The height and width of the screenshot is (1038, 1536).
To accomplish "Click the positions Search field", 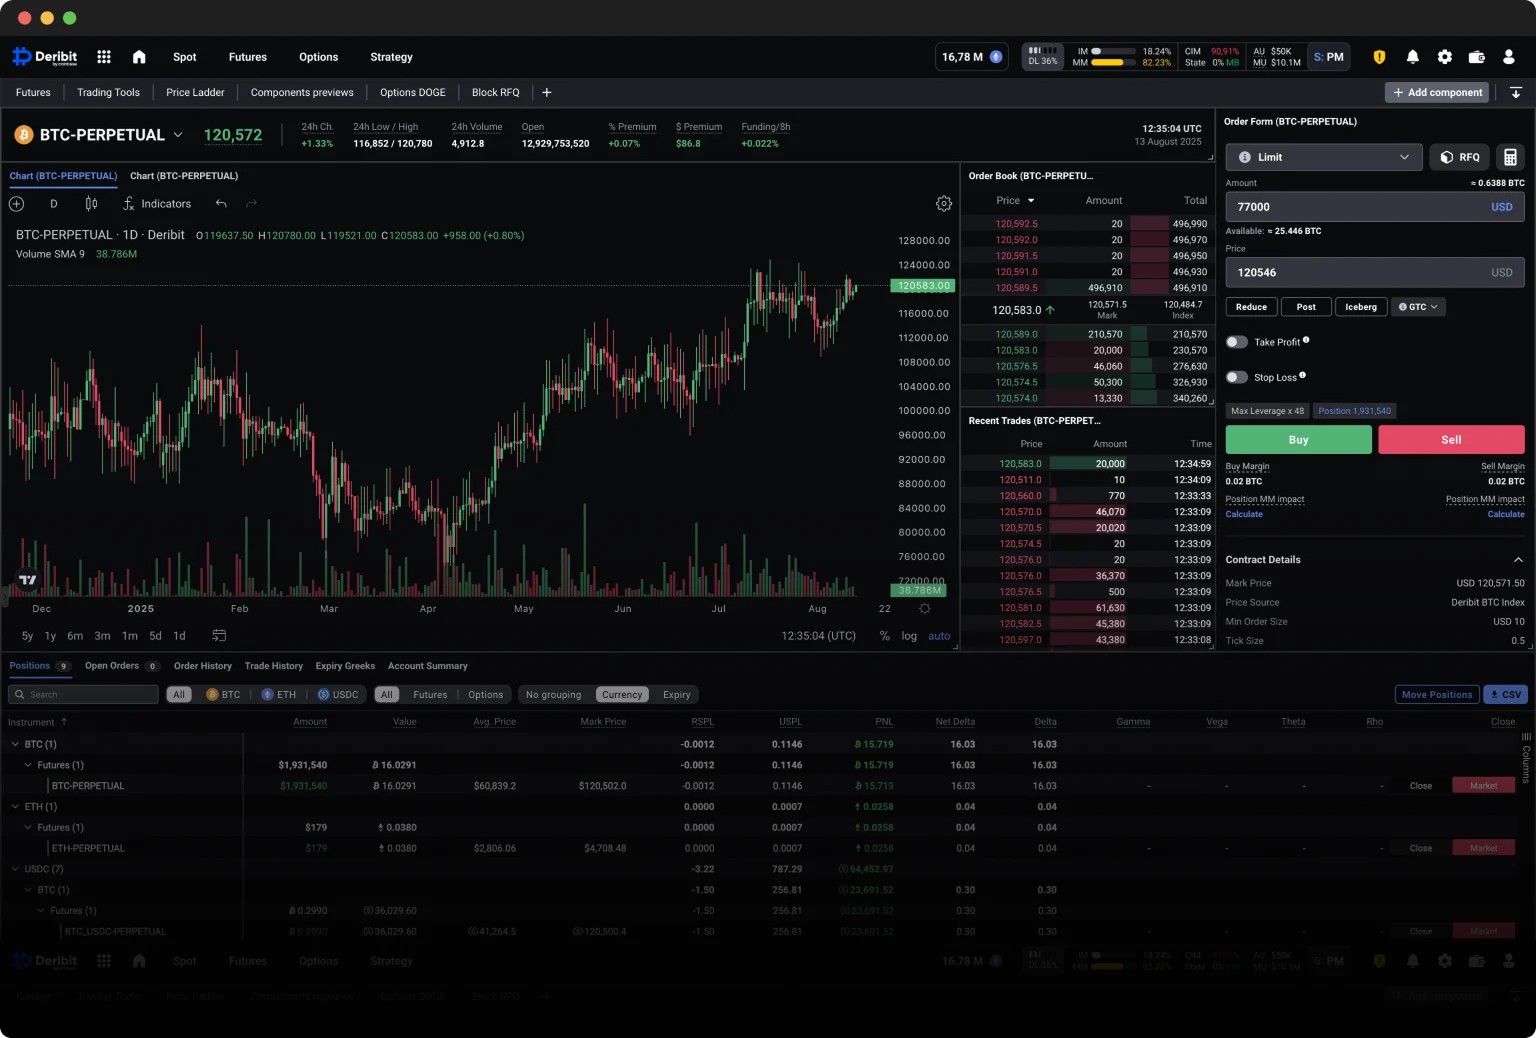I will pyautogui.click(x=83, y=694).
